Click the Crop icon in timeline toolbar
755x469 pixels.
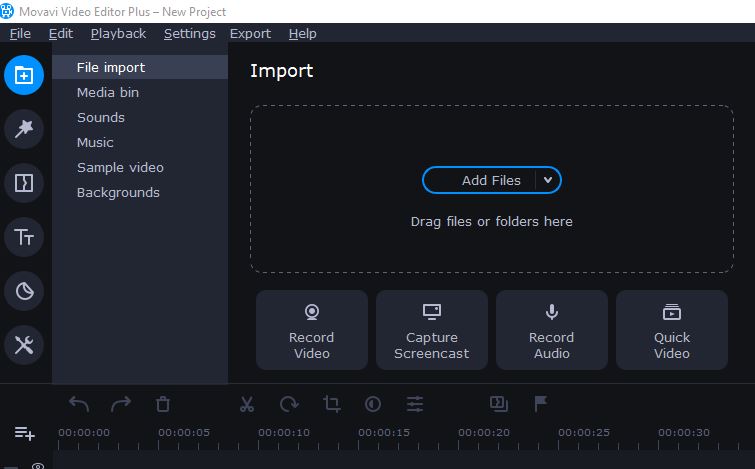point(331,404)
